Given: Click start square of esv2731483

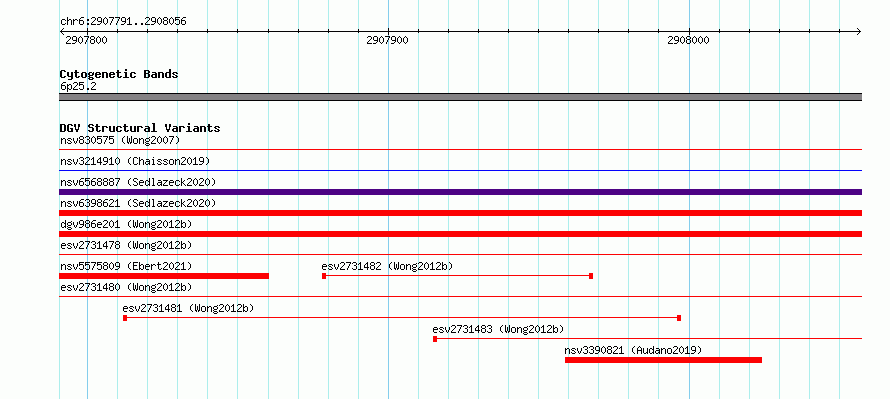Looking at the screenshot, I should pyautogui.click(x=435, y=339).
